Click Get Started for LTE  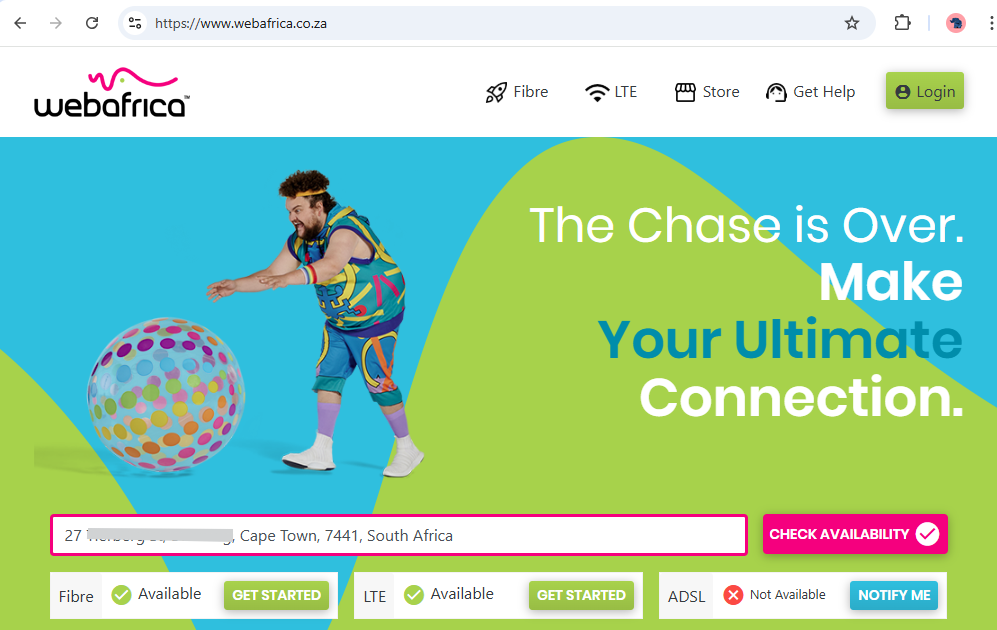coord(581,596)
